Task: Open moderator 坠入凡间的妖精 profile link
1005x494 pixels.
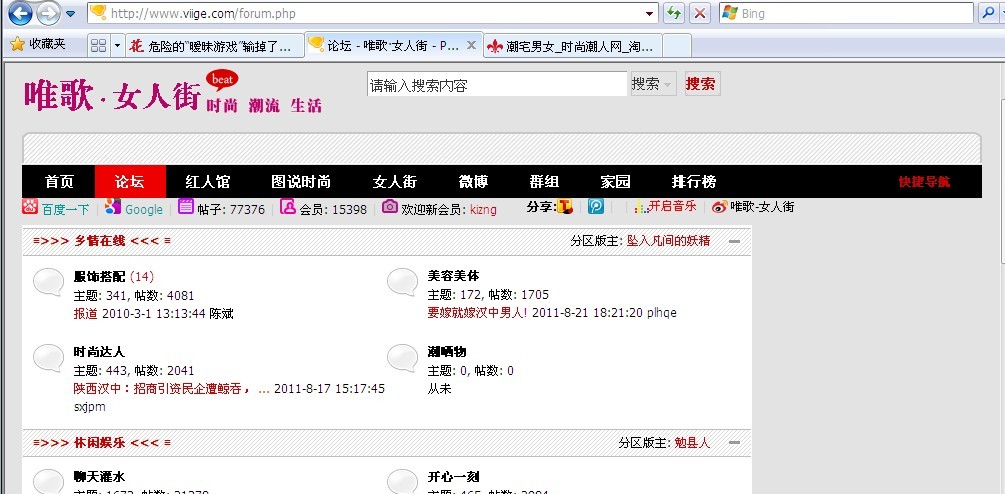Action: point(669,241)
